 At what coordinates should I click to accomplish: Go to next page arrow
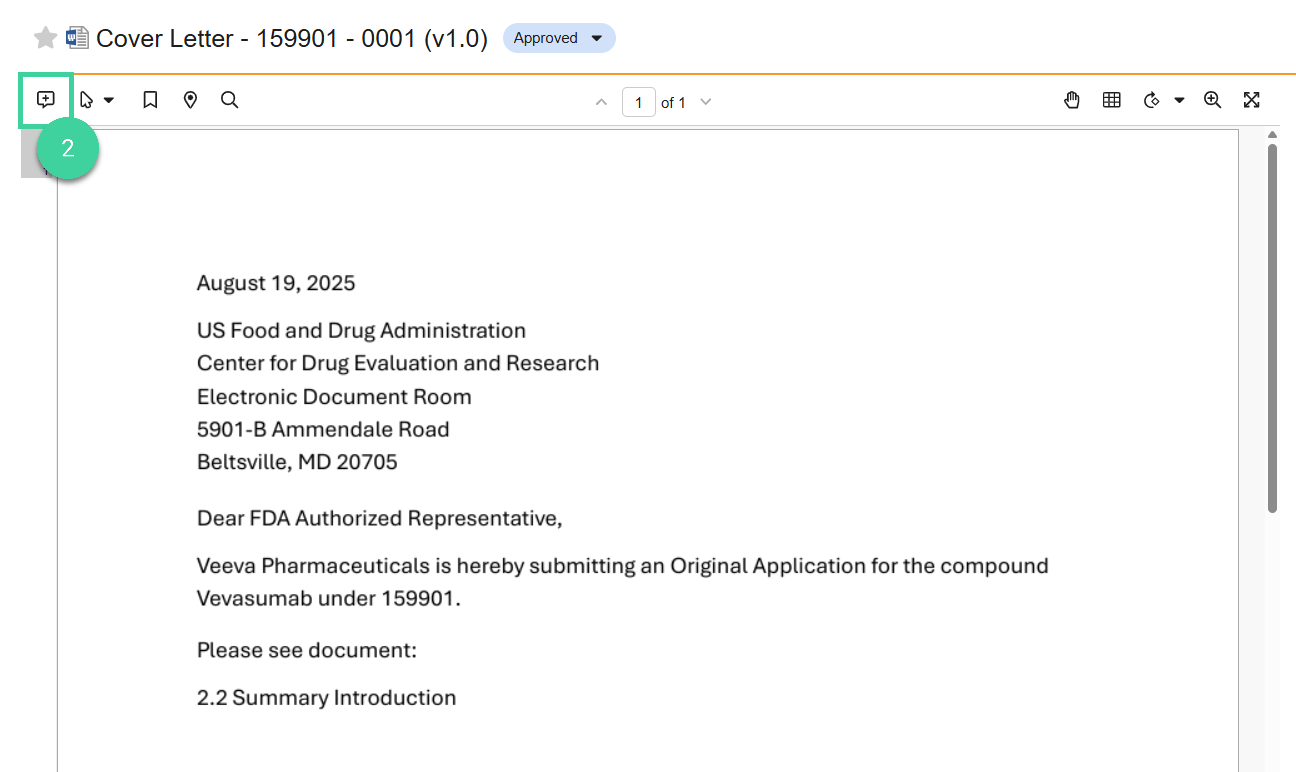click(x=706, y=102)
